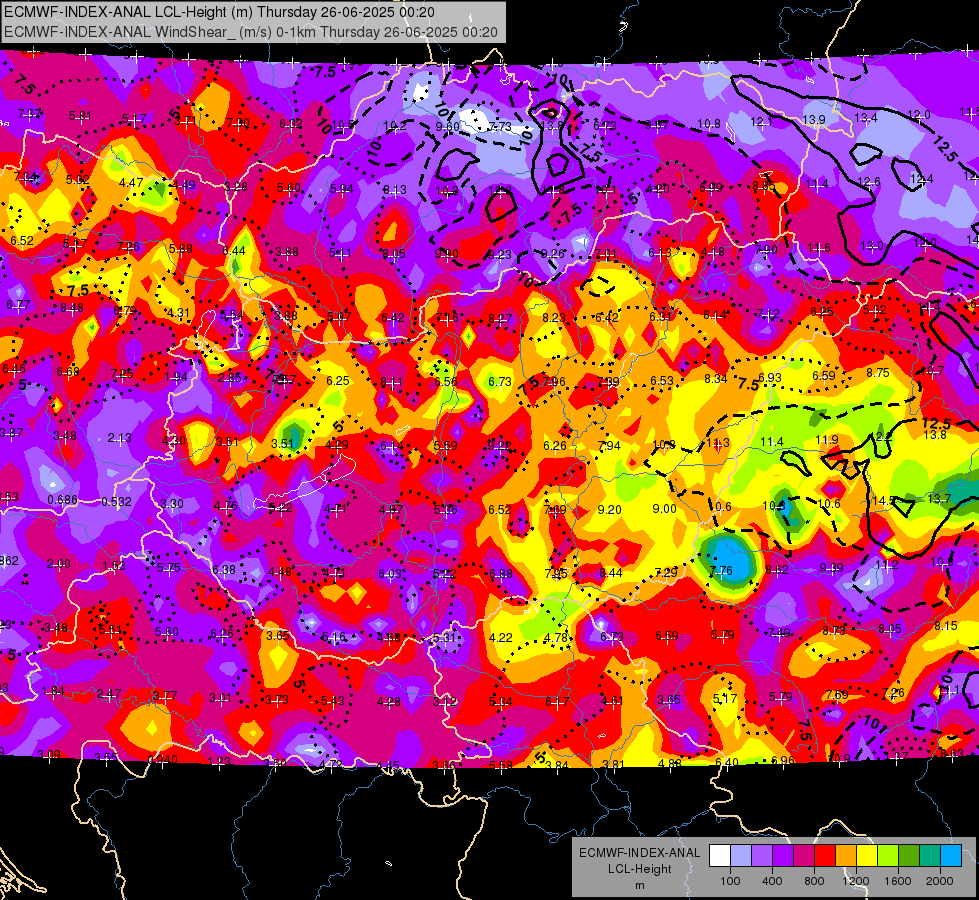Click the WindShear_ (m/s) 0-1km title line
The image size is (979, 900).
point(250,32)
